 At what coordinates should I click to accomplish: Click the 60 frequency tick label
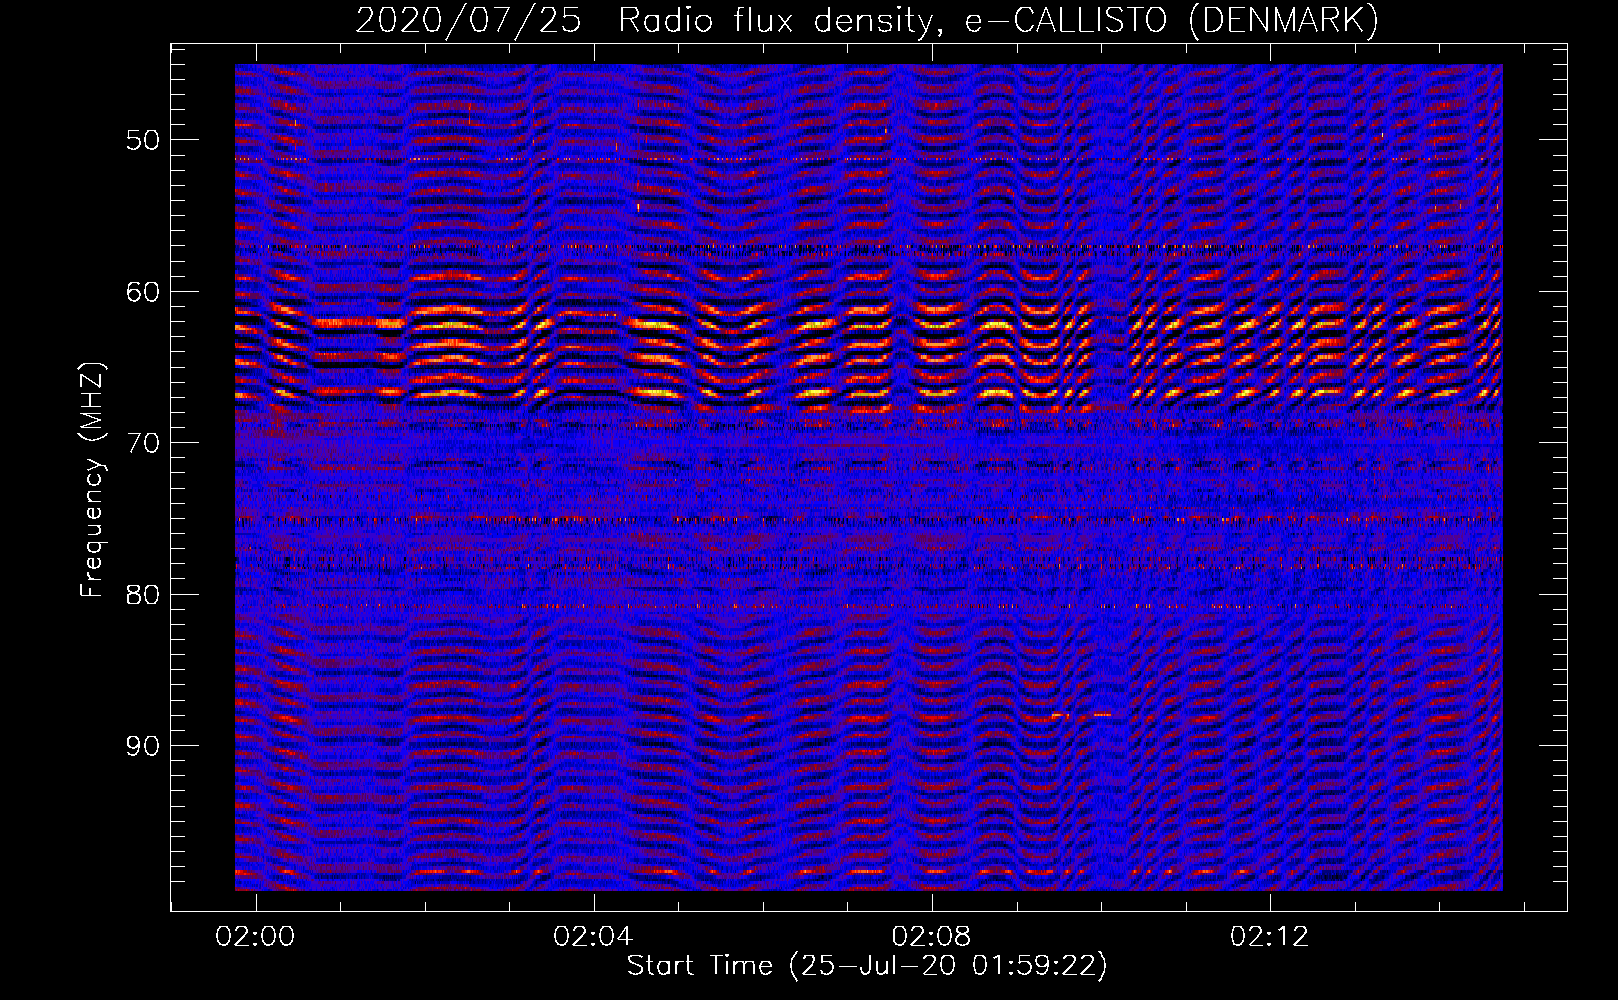coord(143,292)
